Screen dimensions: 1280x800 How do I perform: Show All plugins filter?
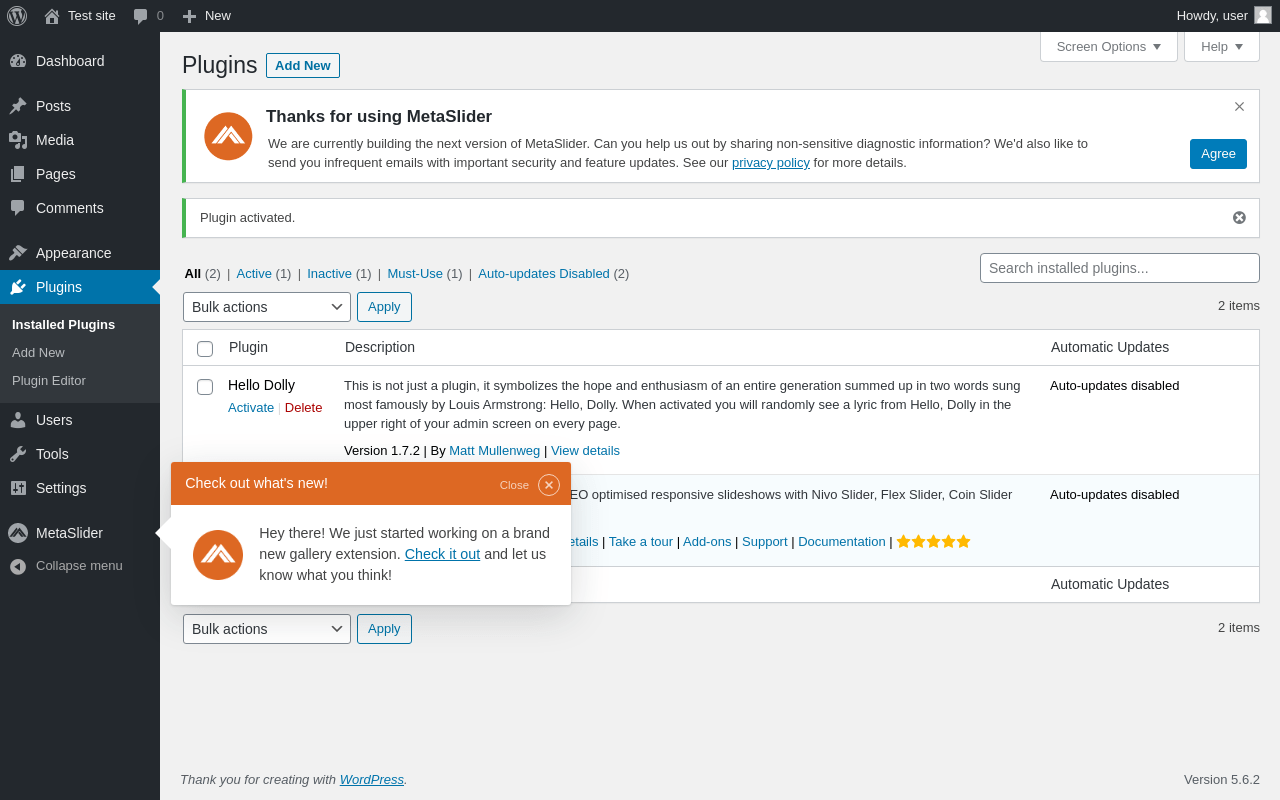pyautogui.click(x=193, y=274)
